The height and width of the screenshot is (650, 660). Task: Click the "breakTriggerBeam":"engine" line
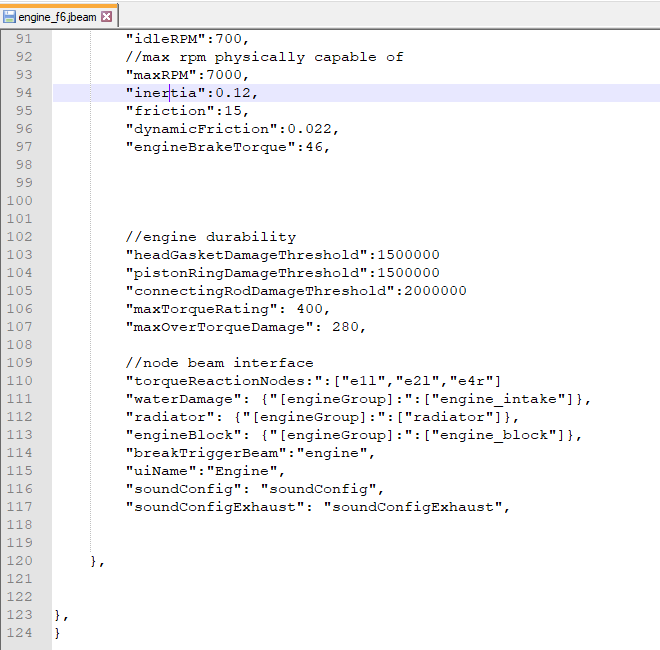pos(250,453)
